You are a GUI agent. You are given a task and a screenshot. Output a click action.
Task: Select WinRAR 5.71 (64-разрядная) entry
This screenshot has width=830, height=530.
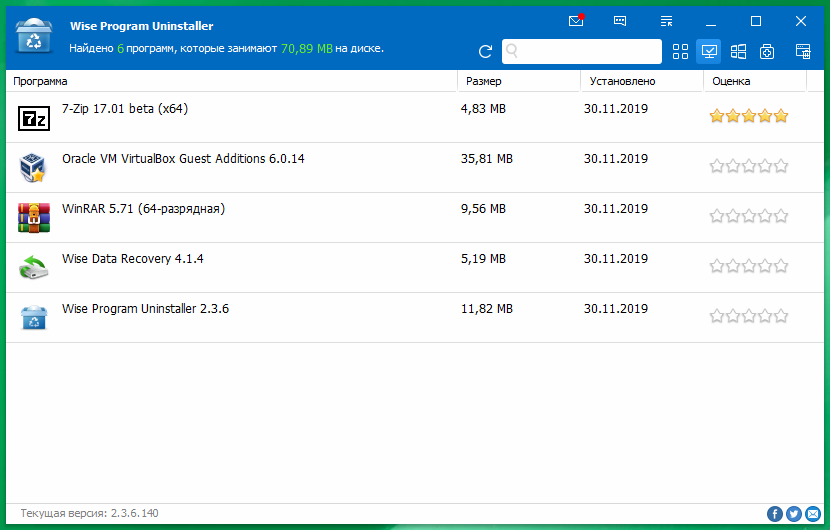click(x=415, y=218)
